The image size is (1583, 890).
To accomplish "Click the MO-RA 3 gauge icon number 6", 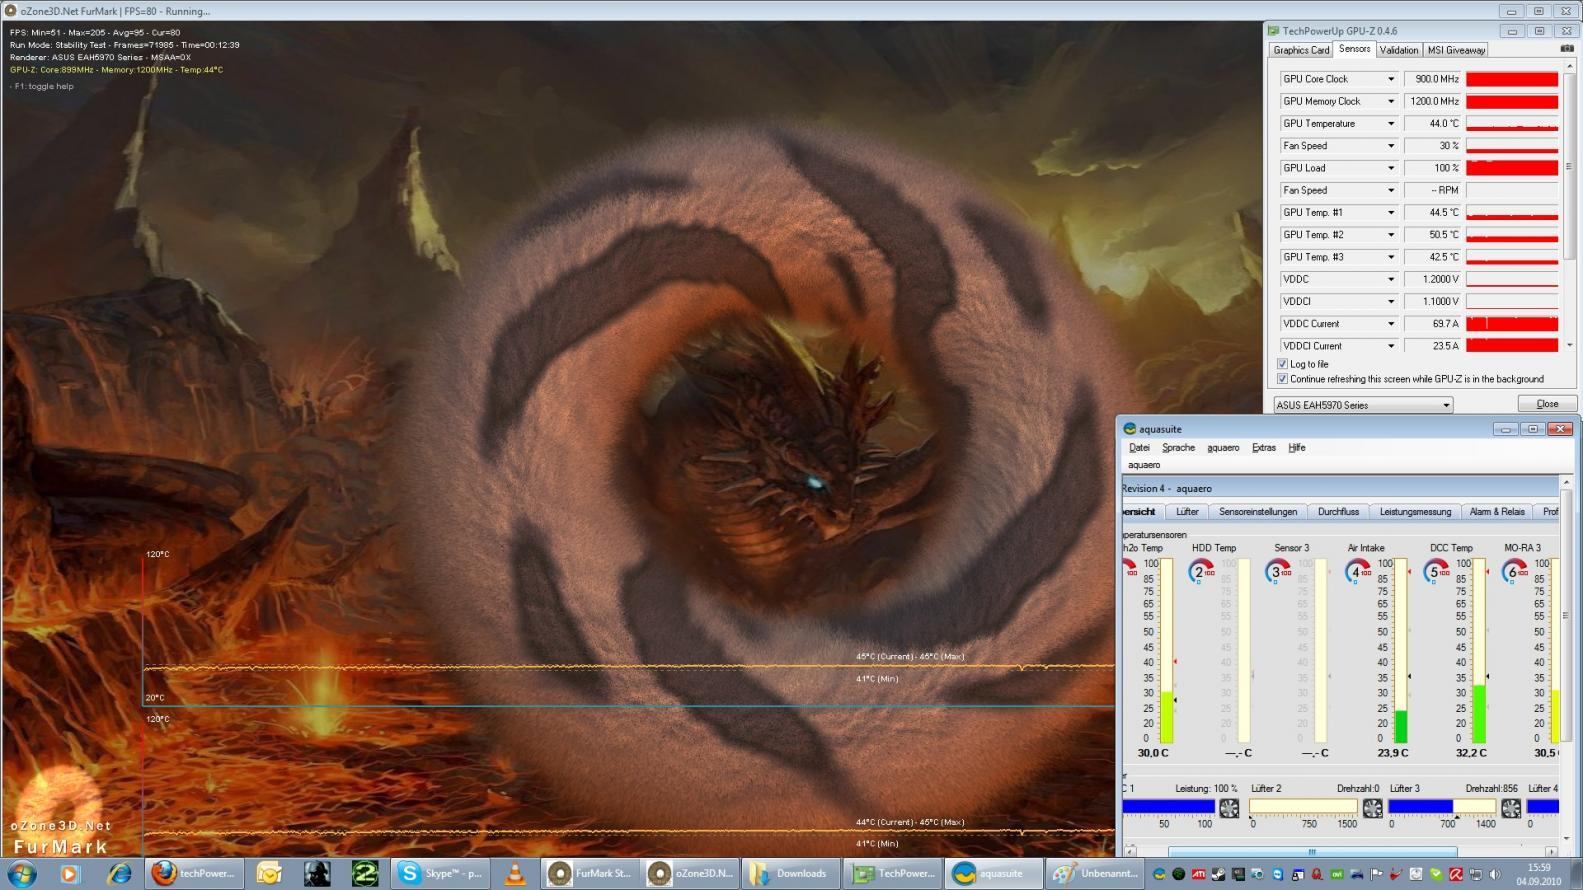I will point(1515,572).
